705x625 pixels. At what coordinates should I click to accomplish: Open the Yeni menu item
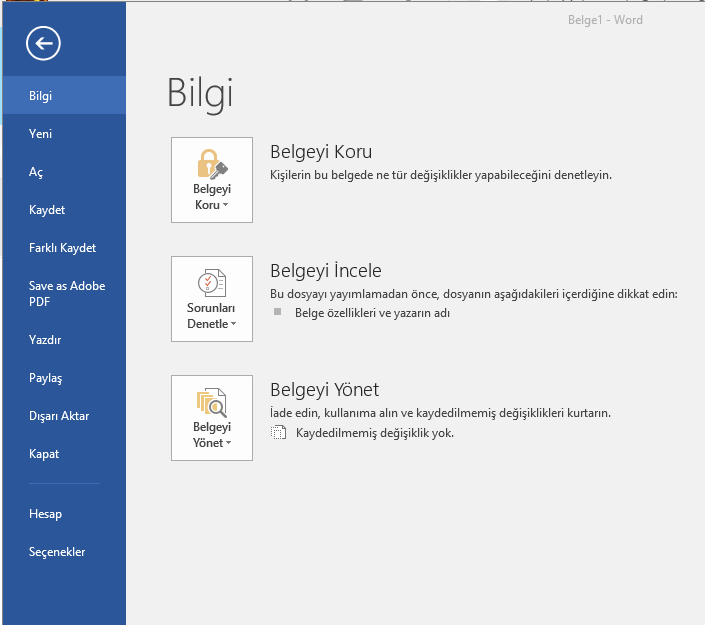click(64, 134)
